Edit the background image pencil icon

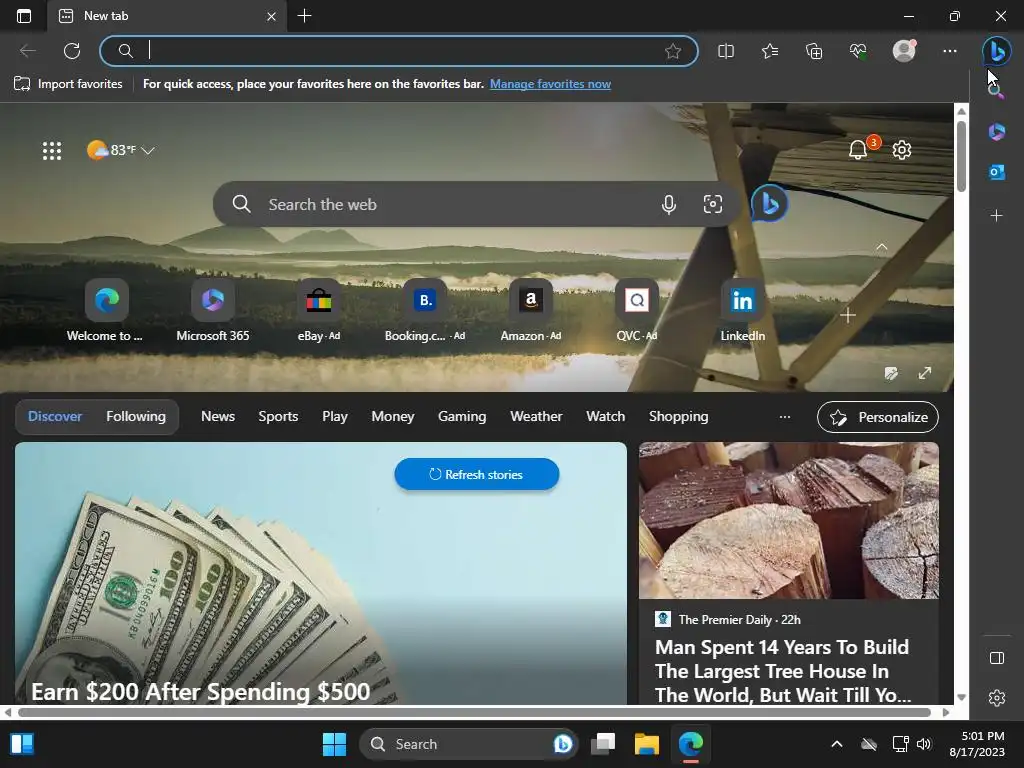coord(891,373)
